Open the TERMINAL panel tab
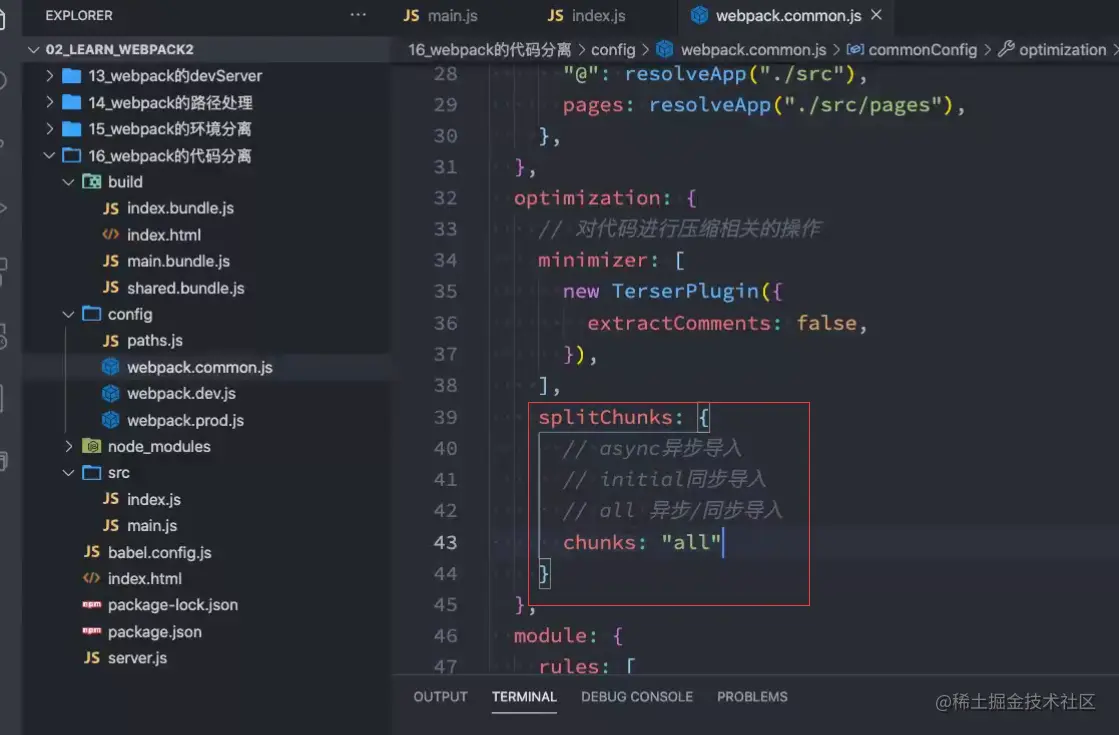Screen dimensions: 1119x735 tap(524, 696)
